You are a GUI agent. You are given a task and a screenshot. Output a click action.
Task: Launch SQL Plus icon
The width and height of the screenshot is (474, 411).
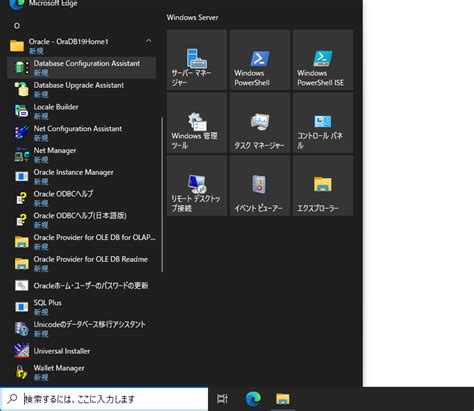pos(22,307)
